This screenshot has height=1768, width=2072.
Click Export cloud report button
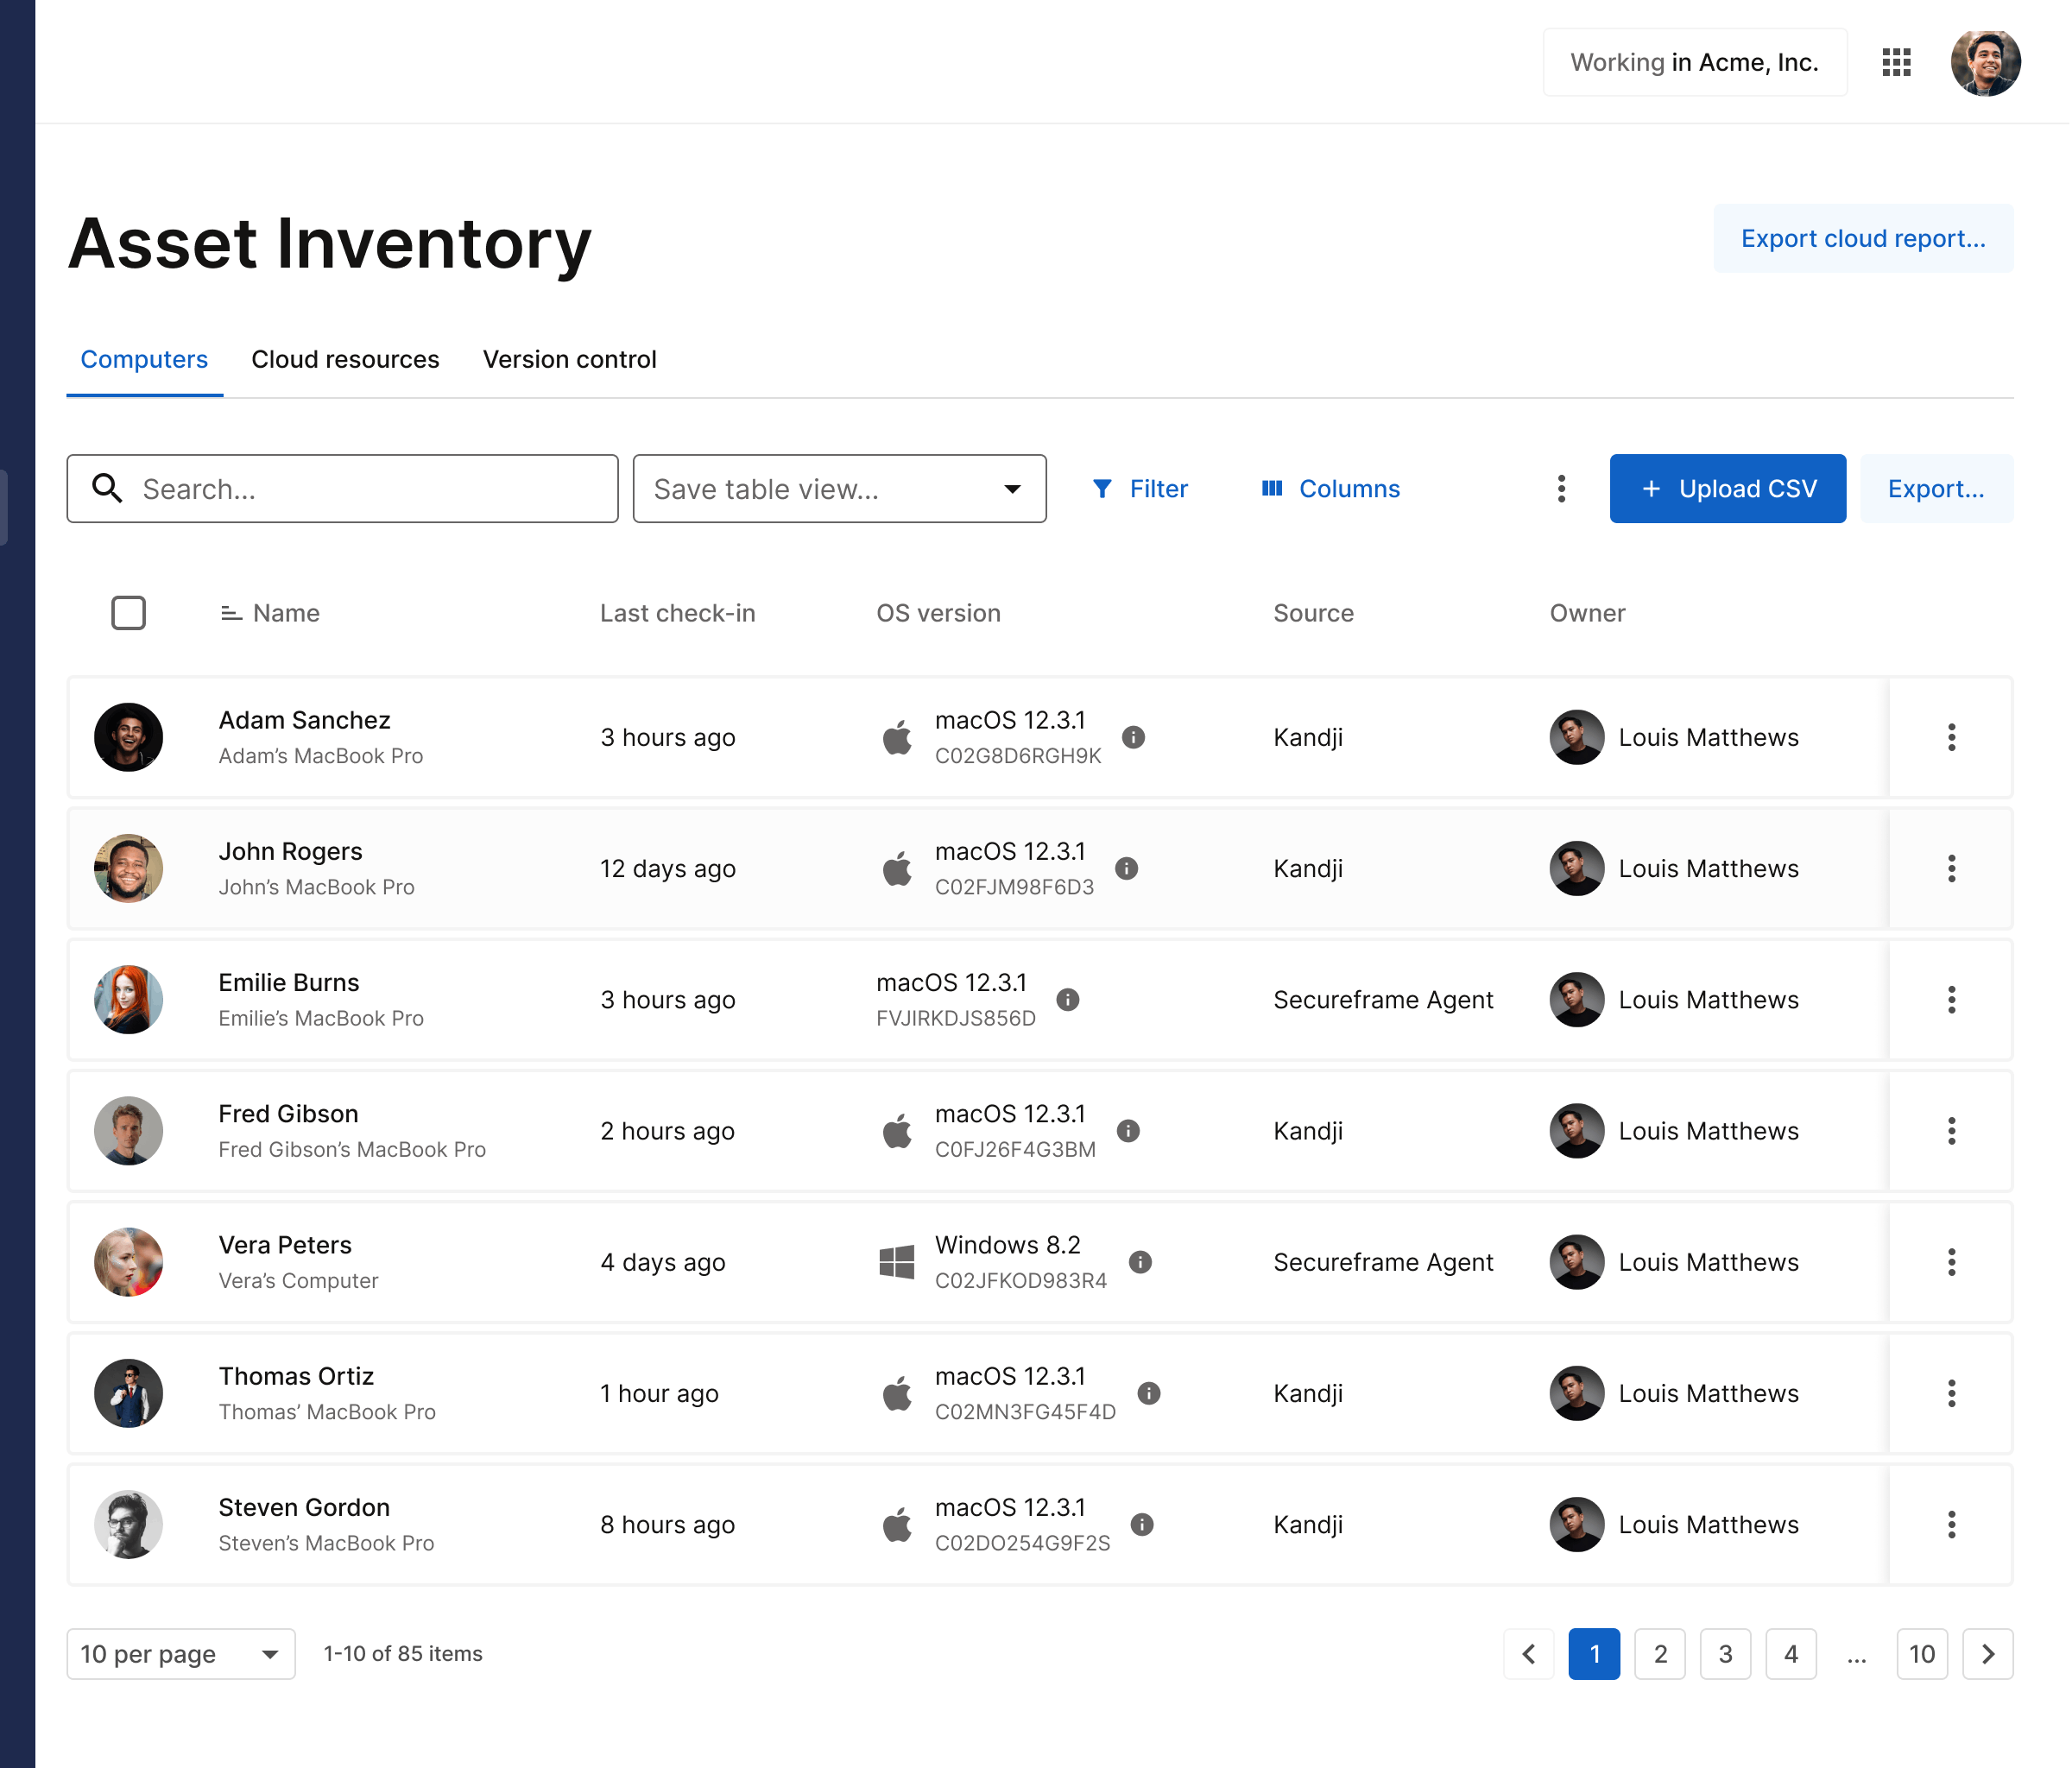[x=1862, y=239]
